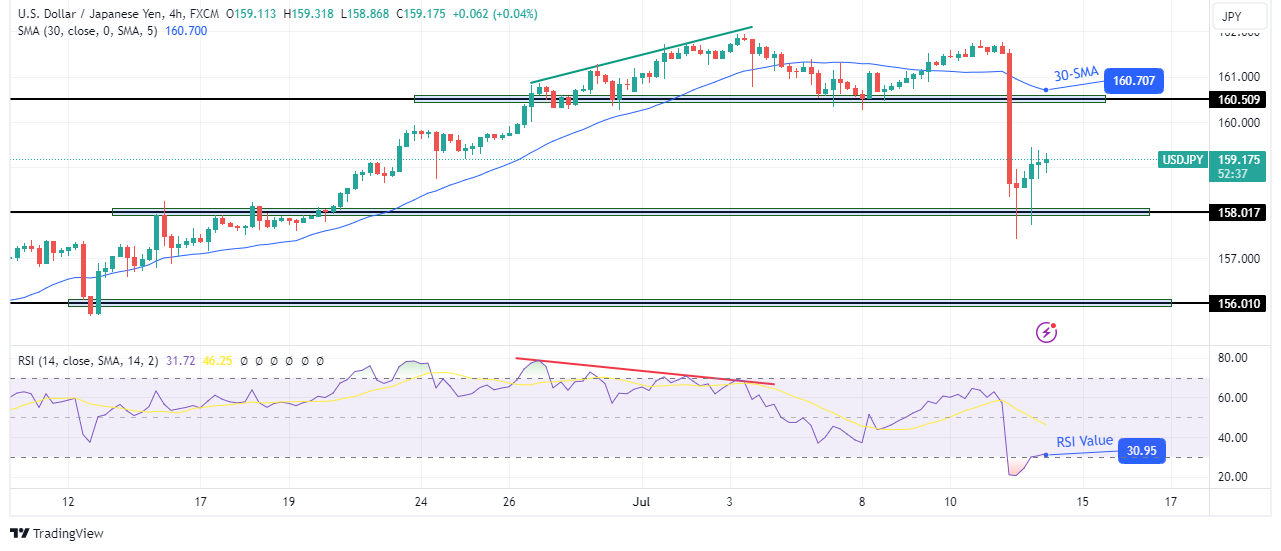
Task: Open the JPY currency selector
Action: (1240, 16)
